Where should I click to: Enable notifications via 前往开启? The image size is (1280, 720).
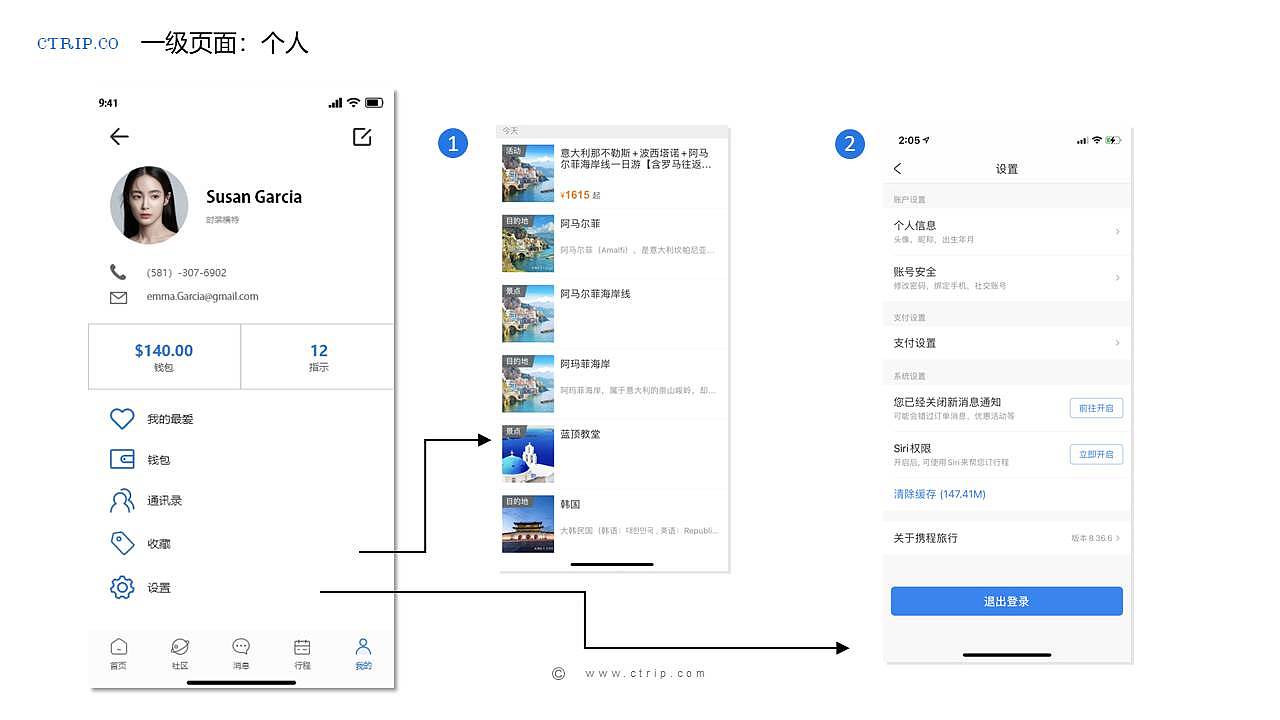tap(1096, 408)
